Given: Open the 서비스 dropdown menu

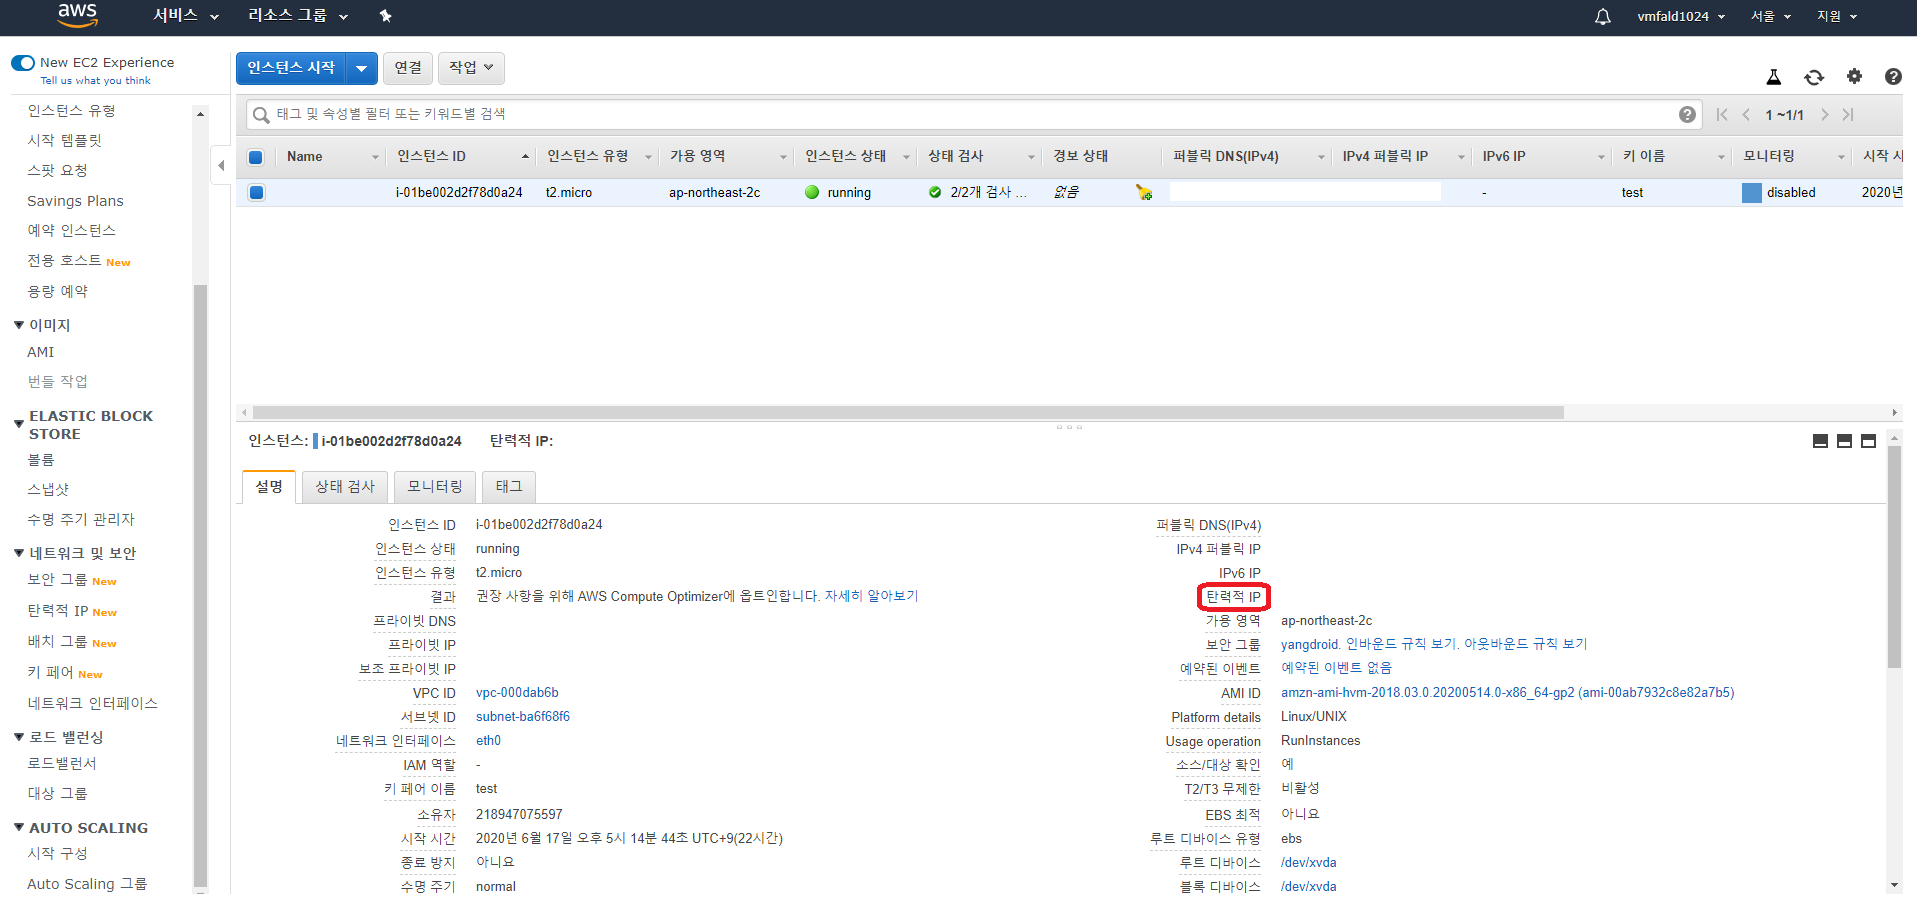Looking at the screenshot, I should (186, 16).
